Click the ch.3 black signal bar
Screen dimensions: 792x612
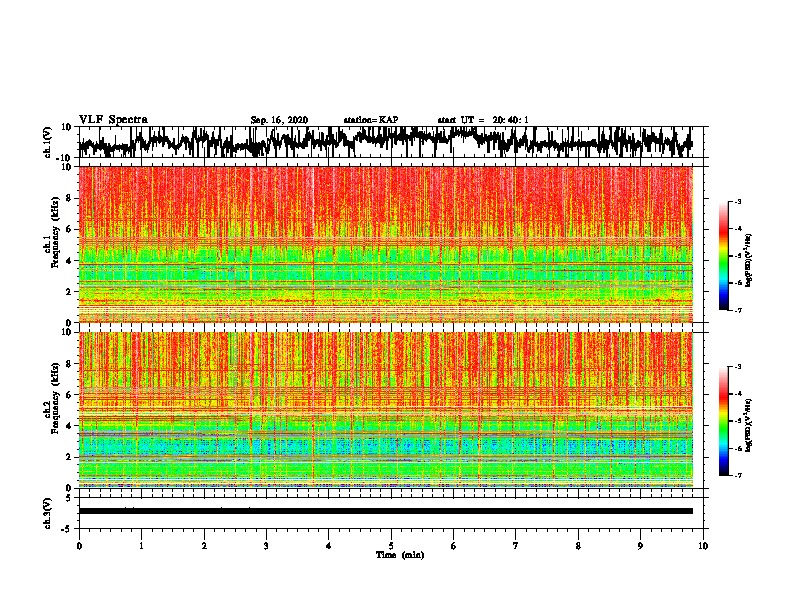(385, 511)
